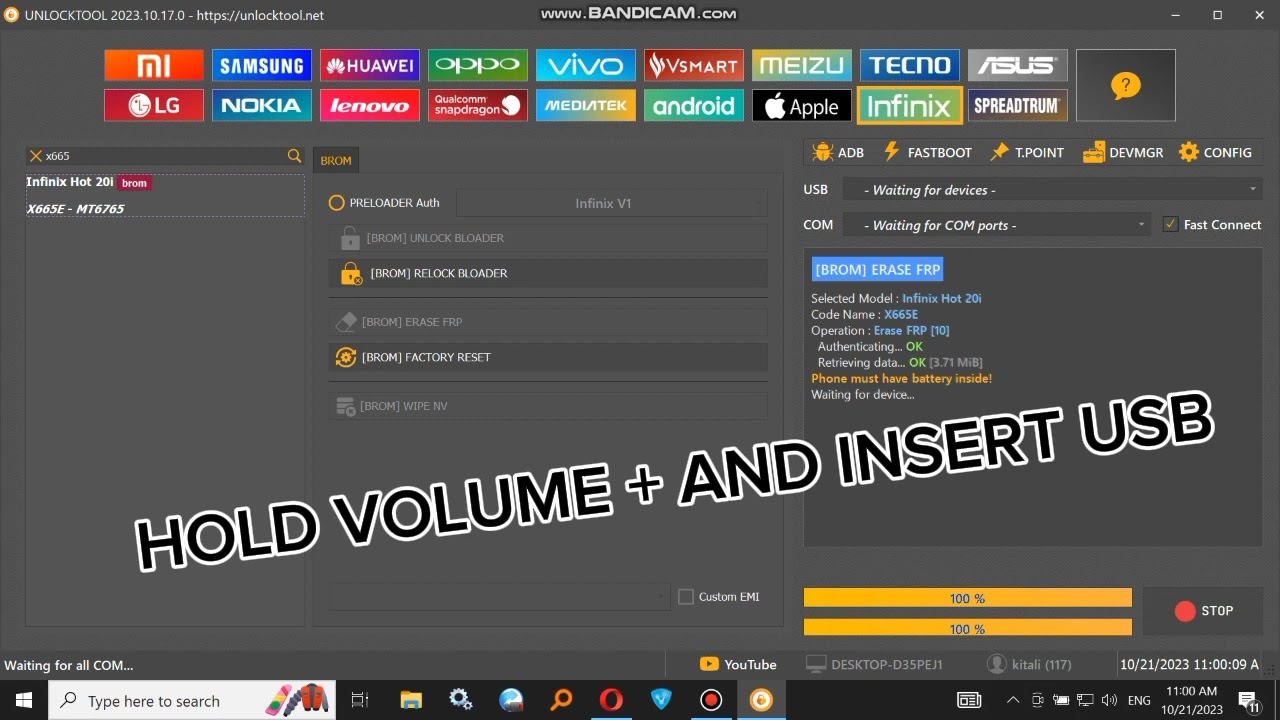Image resolution: width=1280 pixels, height=720 pixels.
Task: Select the Infinix brand logo
Action: tap(910, 105)
